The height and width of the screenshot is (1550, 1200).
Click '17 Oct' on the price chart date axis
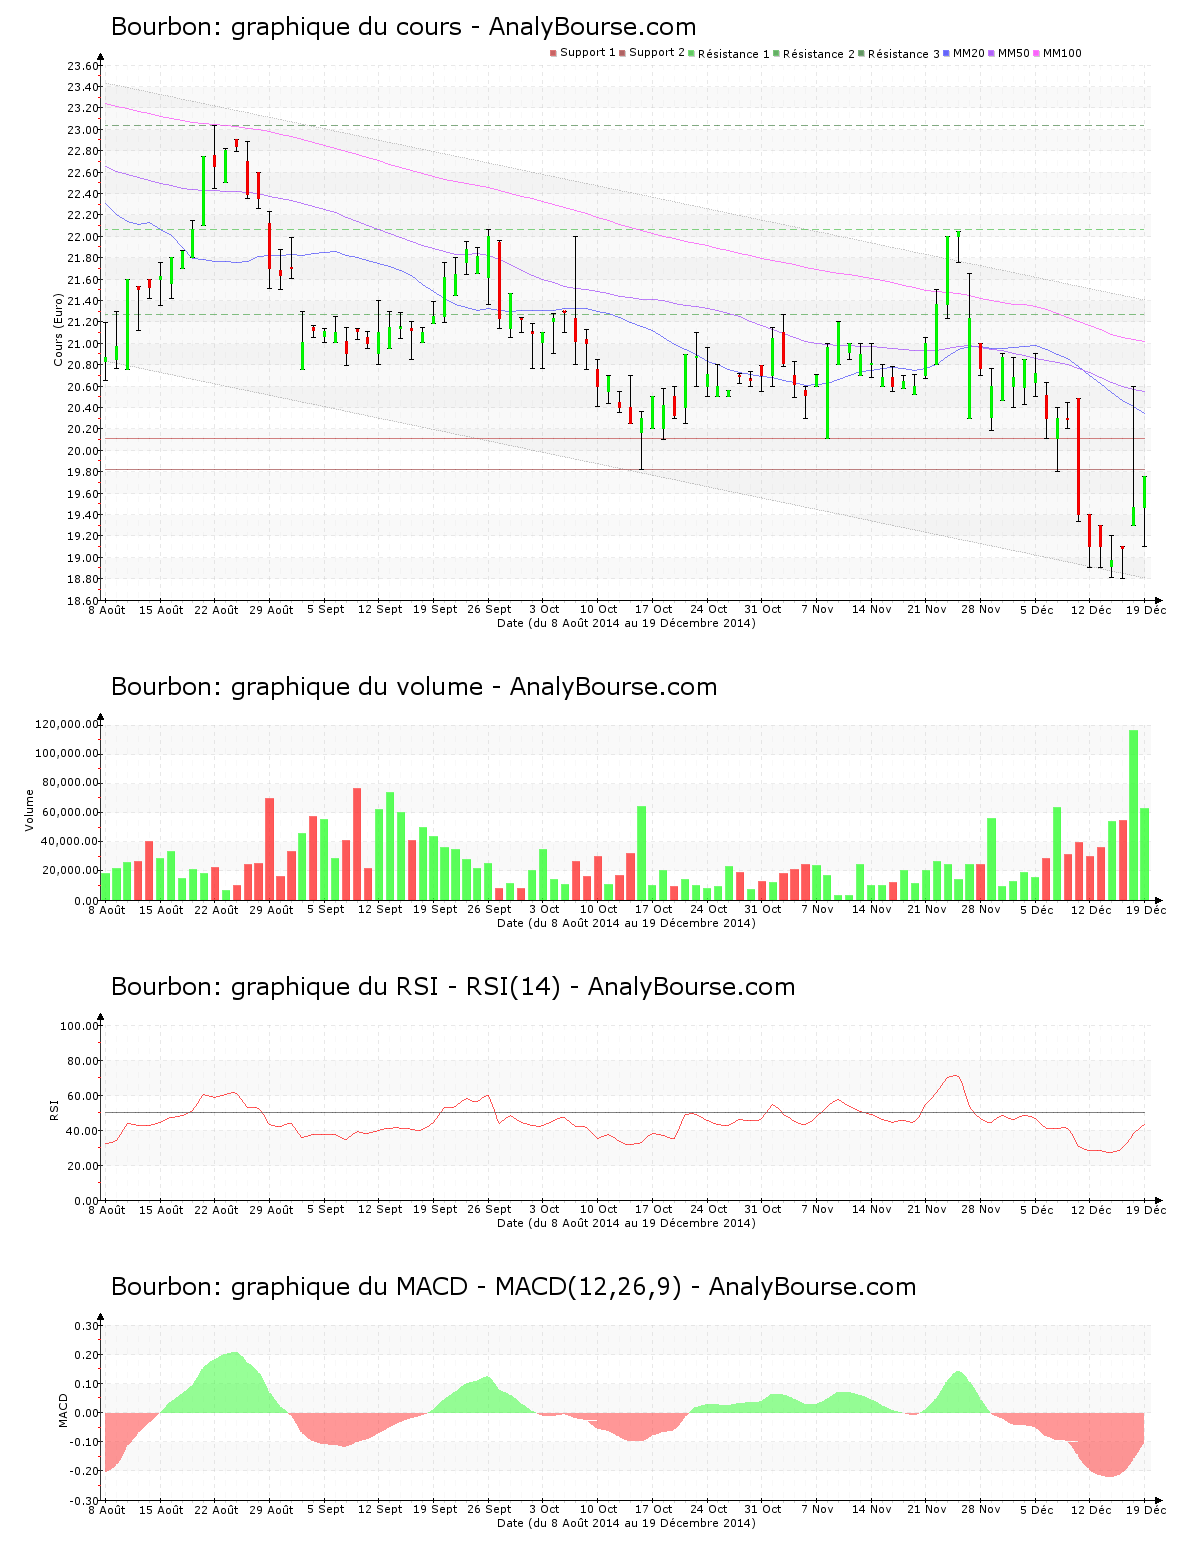pyautogui.click(x=654, y=609)
